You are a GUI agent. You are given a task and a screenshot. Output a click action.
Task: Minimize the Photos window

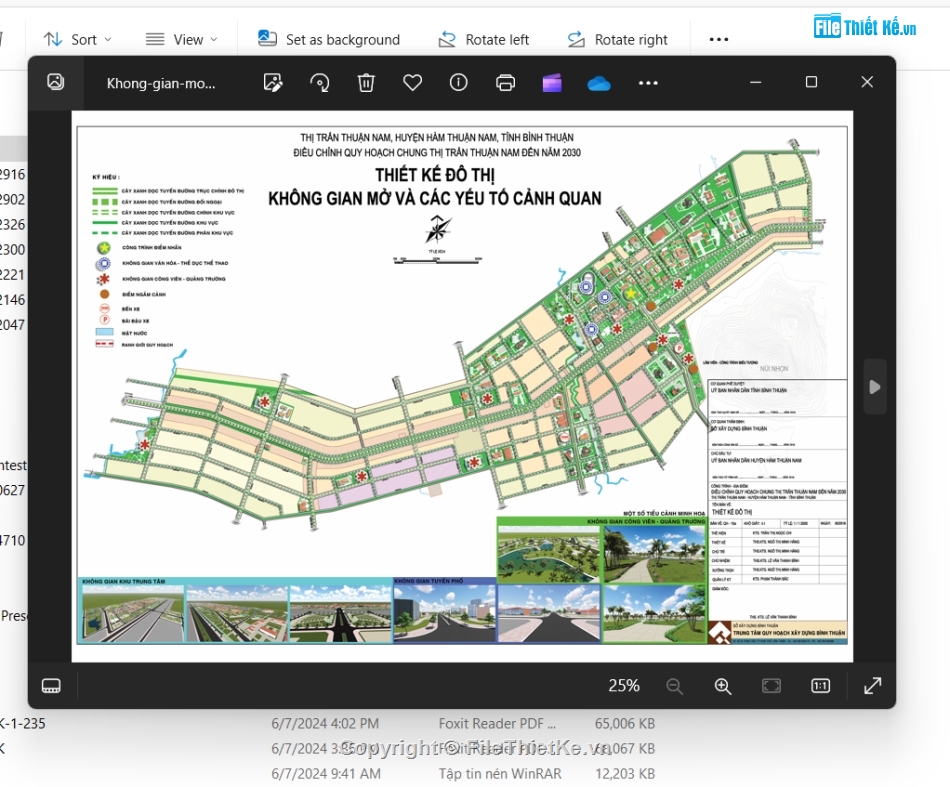pos(756,82)
